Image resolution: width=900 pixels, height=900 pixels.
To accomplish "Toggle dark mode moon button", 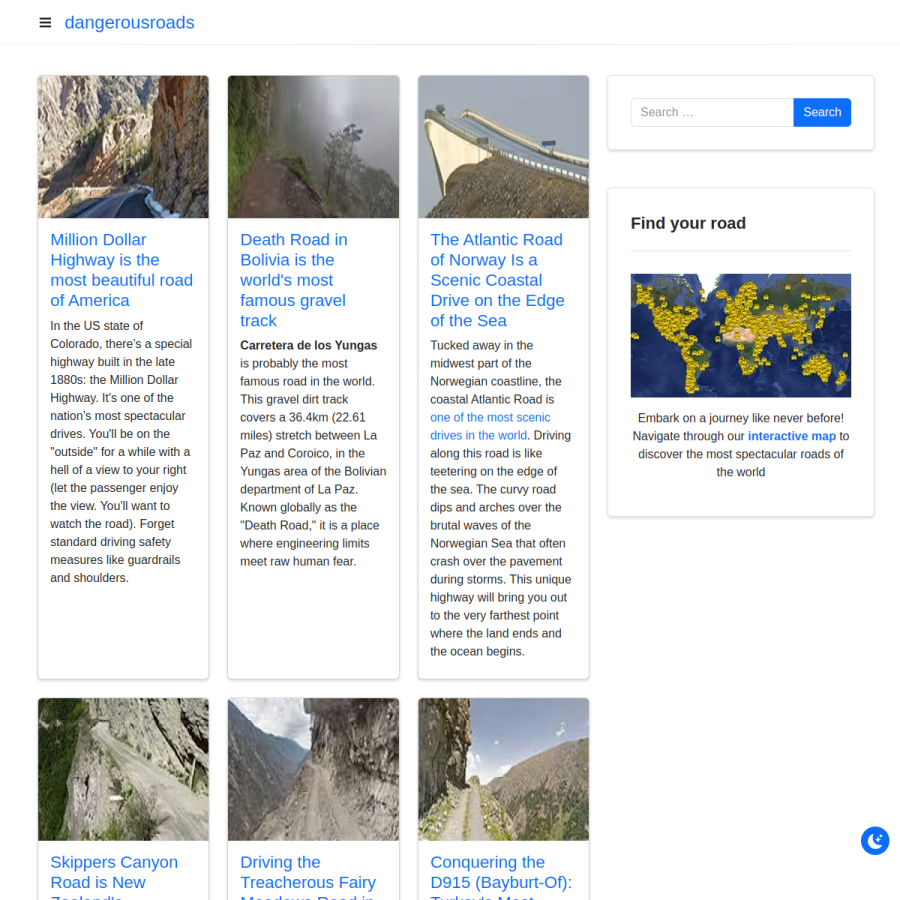I will click(875, 841).
